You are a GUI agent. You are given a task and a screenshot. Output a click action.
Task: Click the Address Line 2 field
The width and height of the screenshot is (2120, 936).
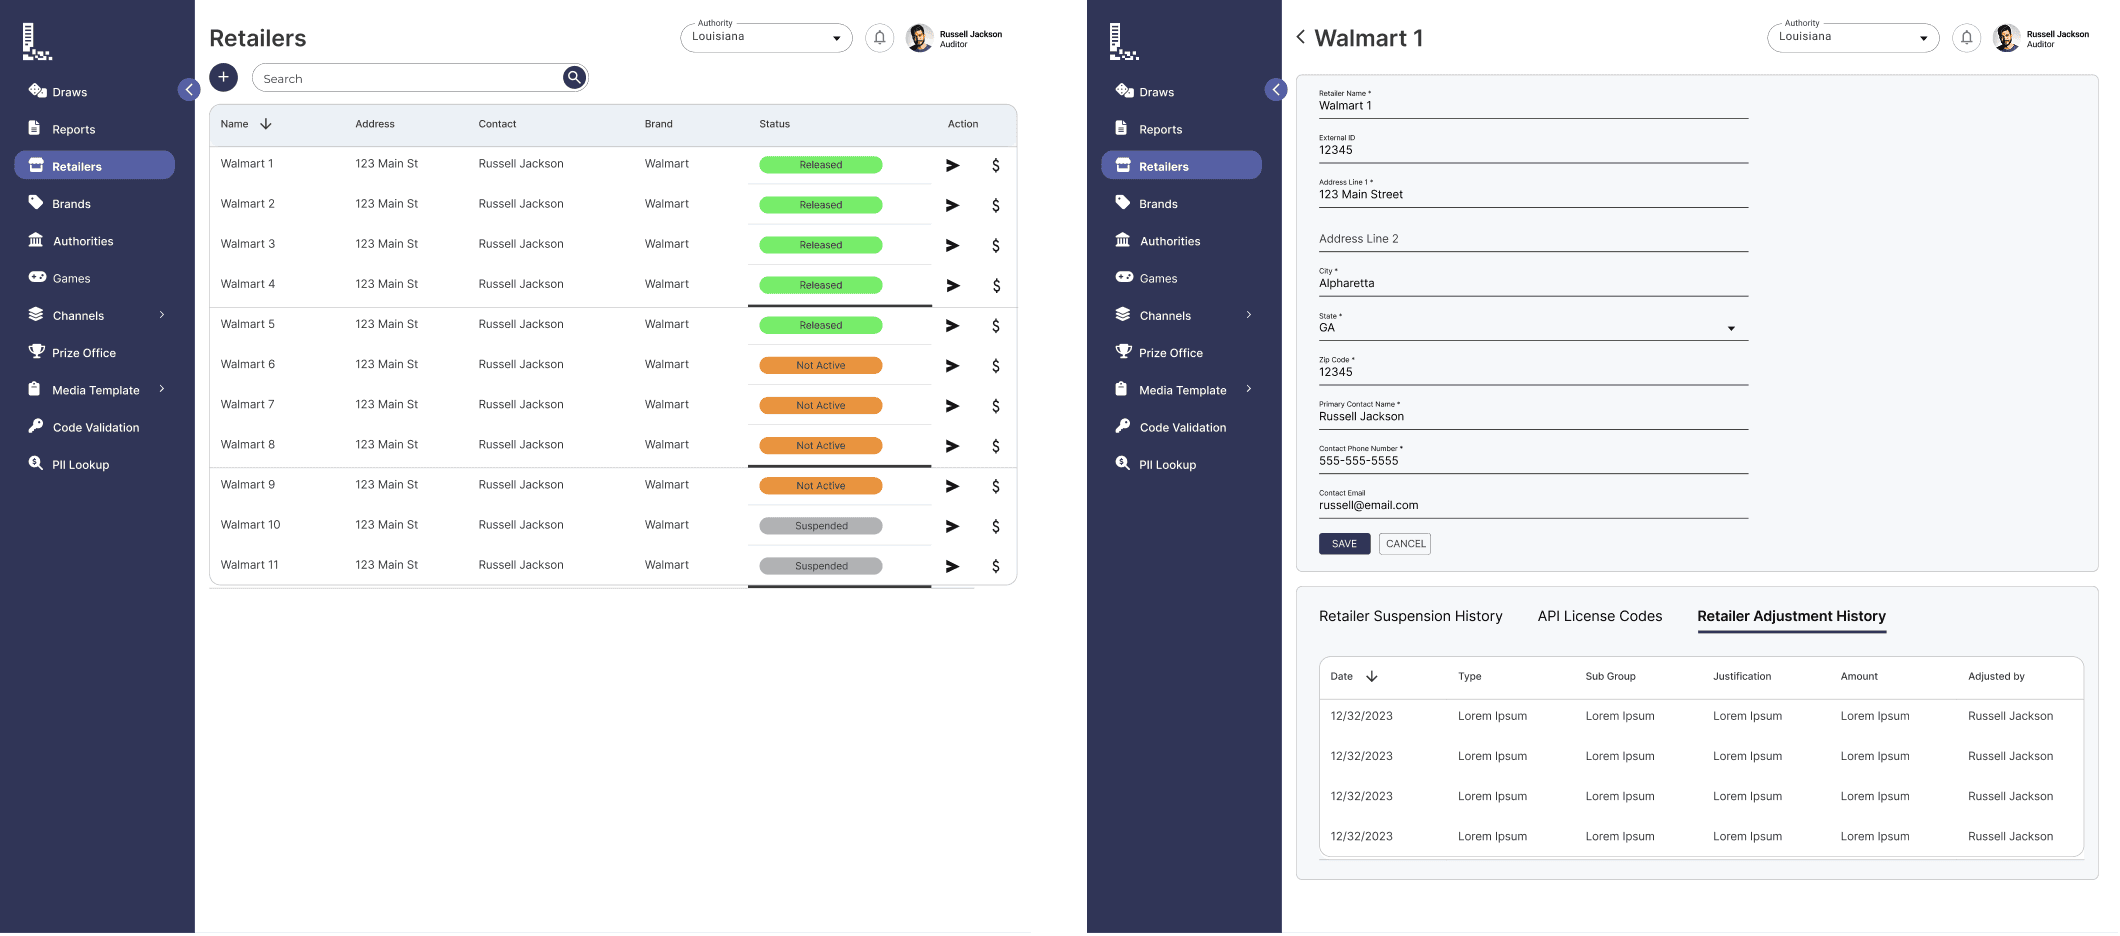1533,238
